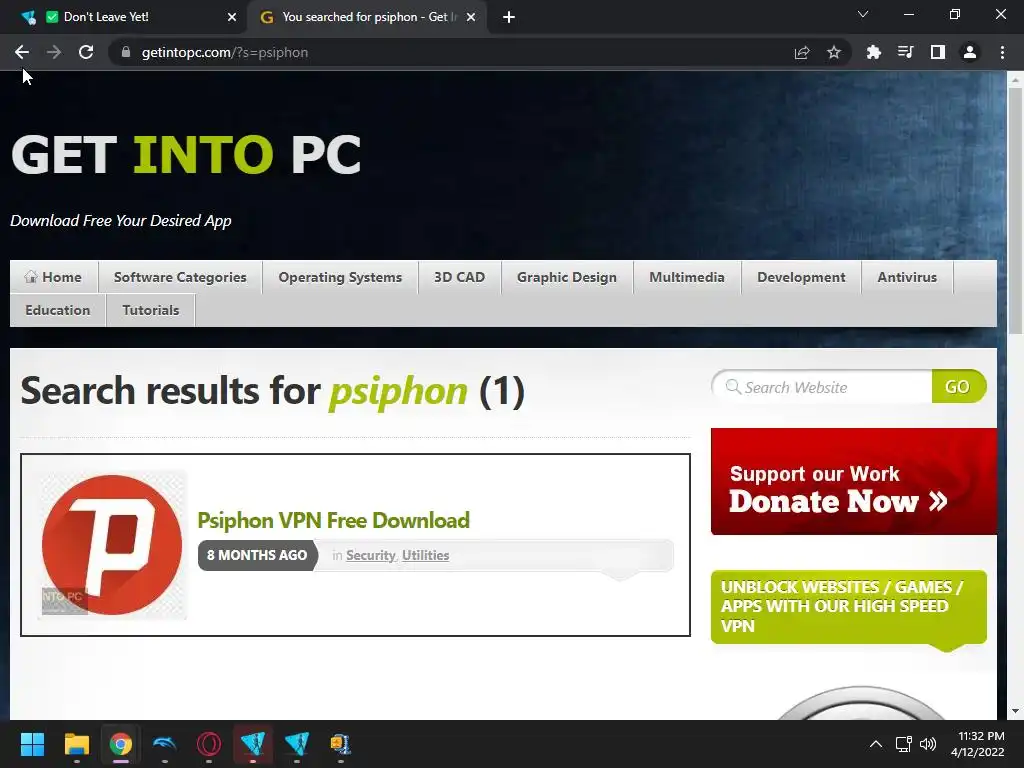
Task: Share this page icon in address bar
Action: [801, 52]
